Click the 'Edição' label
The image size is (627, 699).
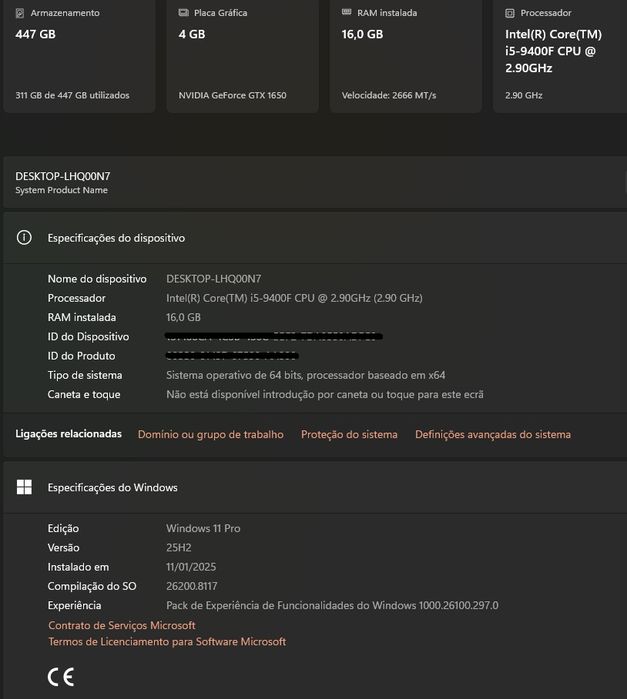pos(63,528)
